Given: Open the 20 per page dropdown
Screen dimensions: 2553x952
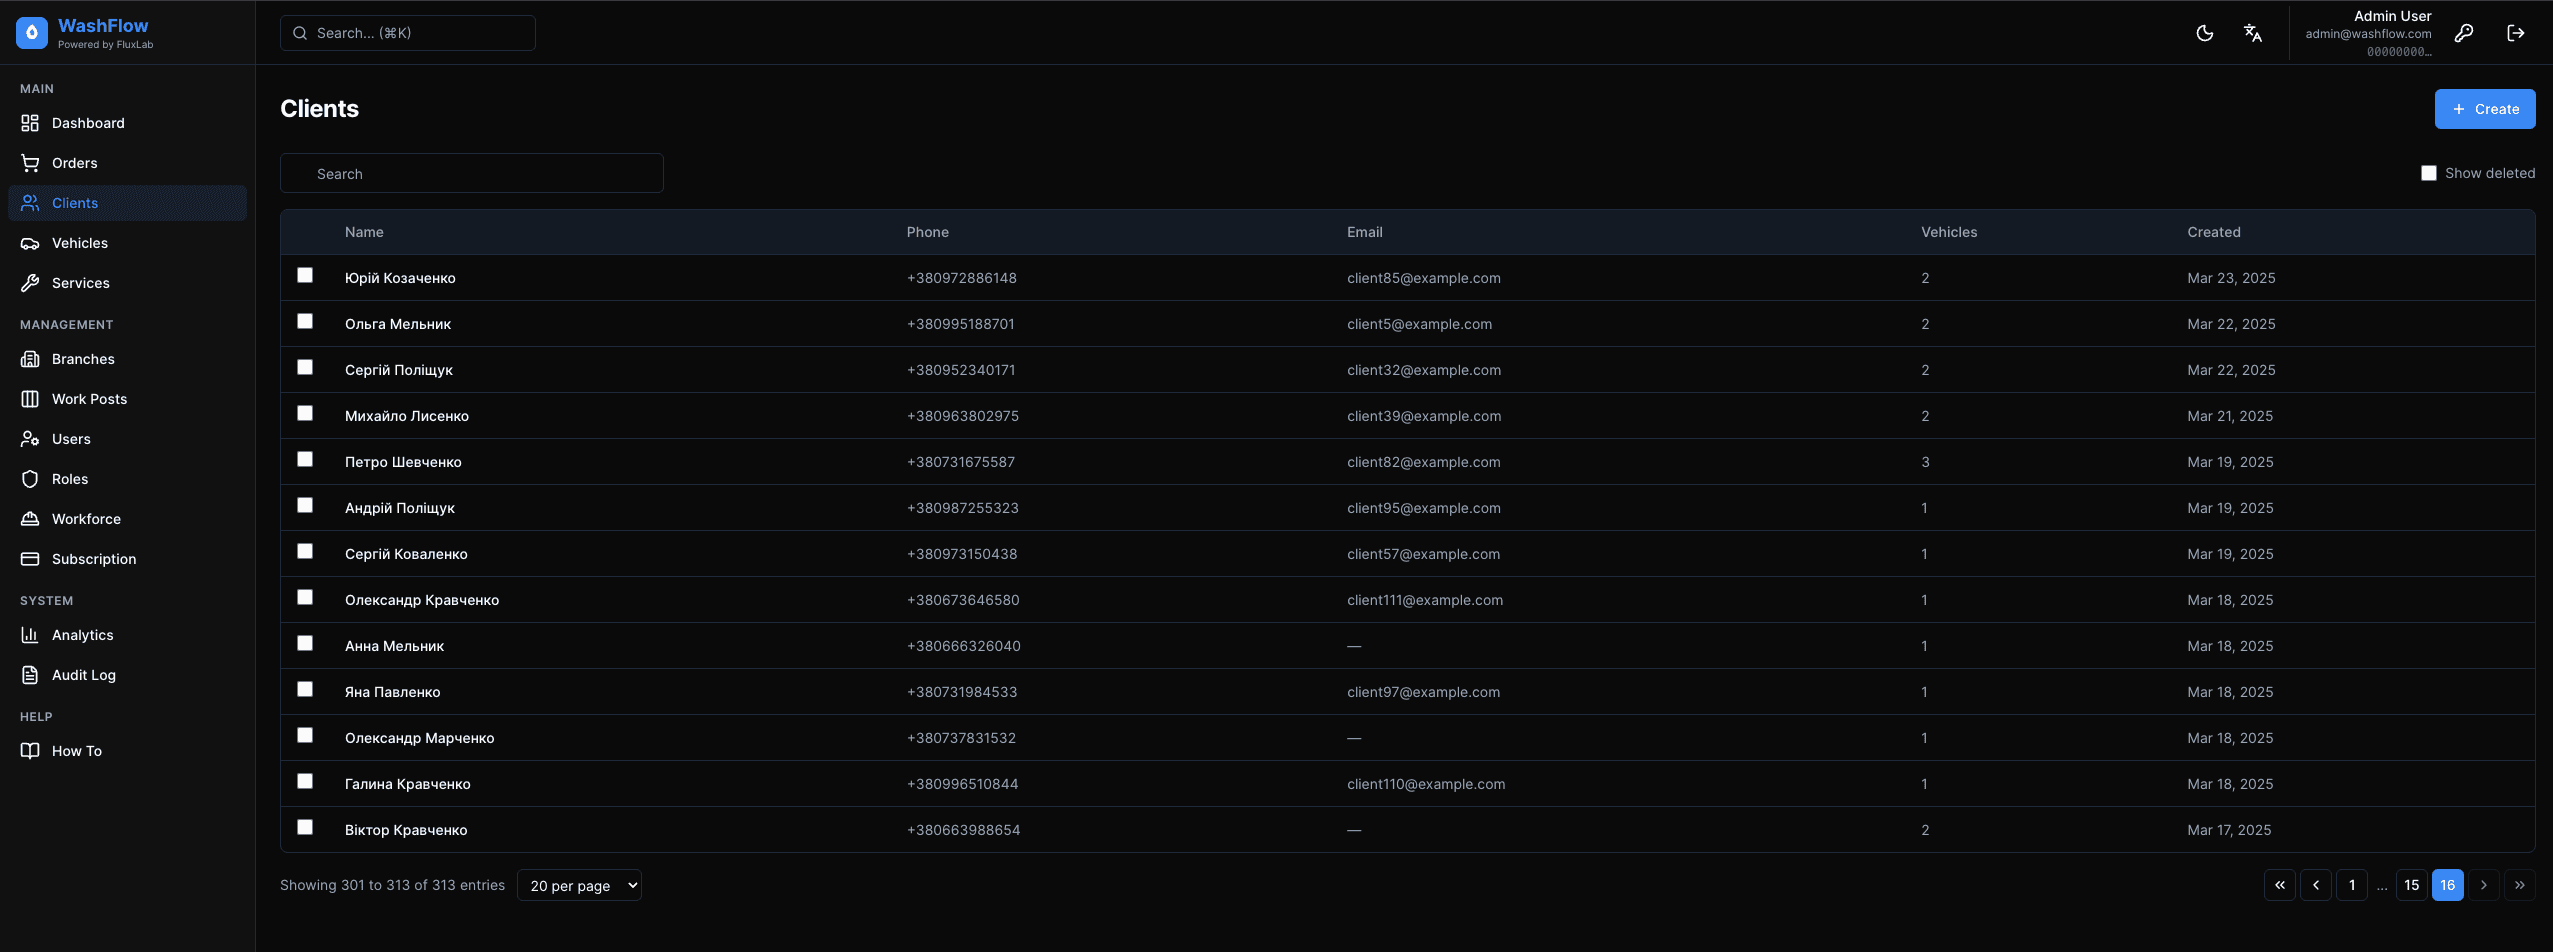Looking at the screenshot, I should click(579, 885).
